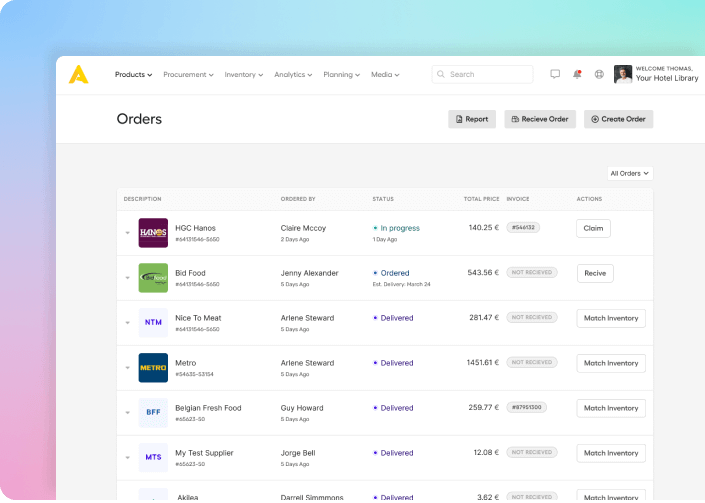The image size is (705, 503).
Task: Click Not Recieved badge for Metro
Action: tap(532, 362)
